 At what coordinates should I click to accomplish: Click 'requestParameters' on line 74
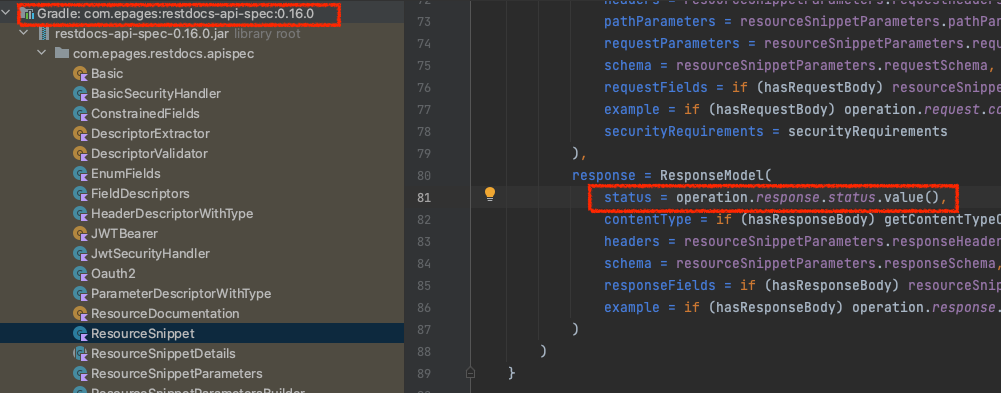point(672,44)
